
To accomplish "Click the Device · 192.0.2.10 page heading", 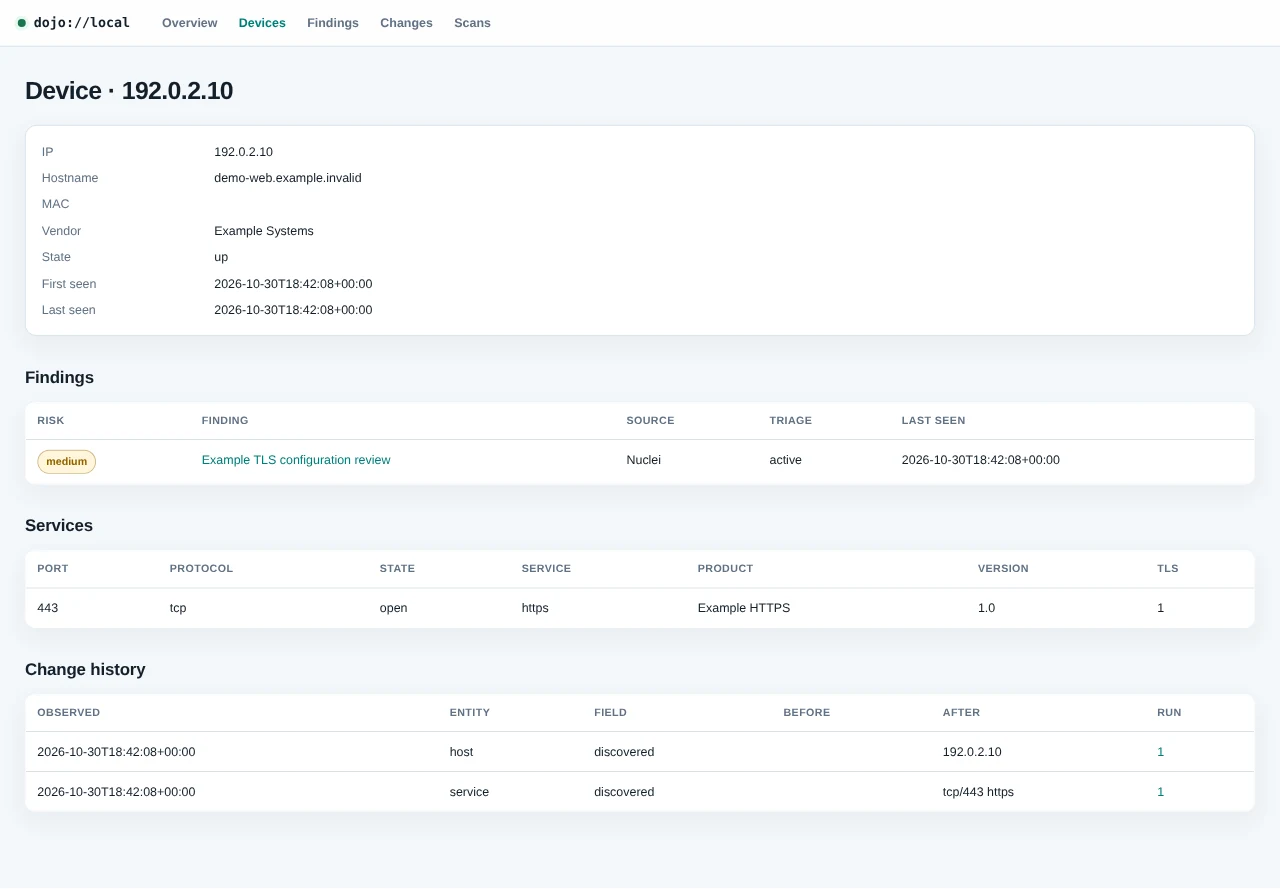I will click(129, 91).
